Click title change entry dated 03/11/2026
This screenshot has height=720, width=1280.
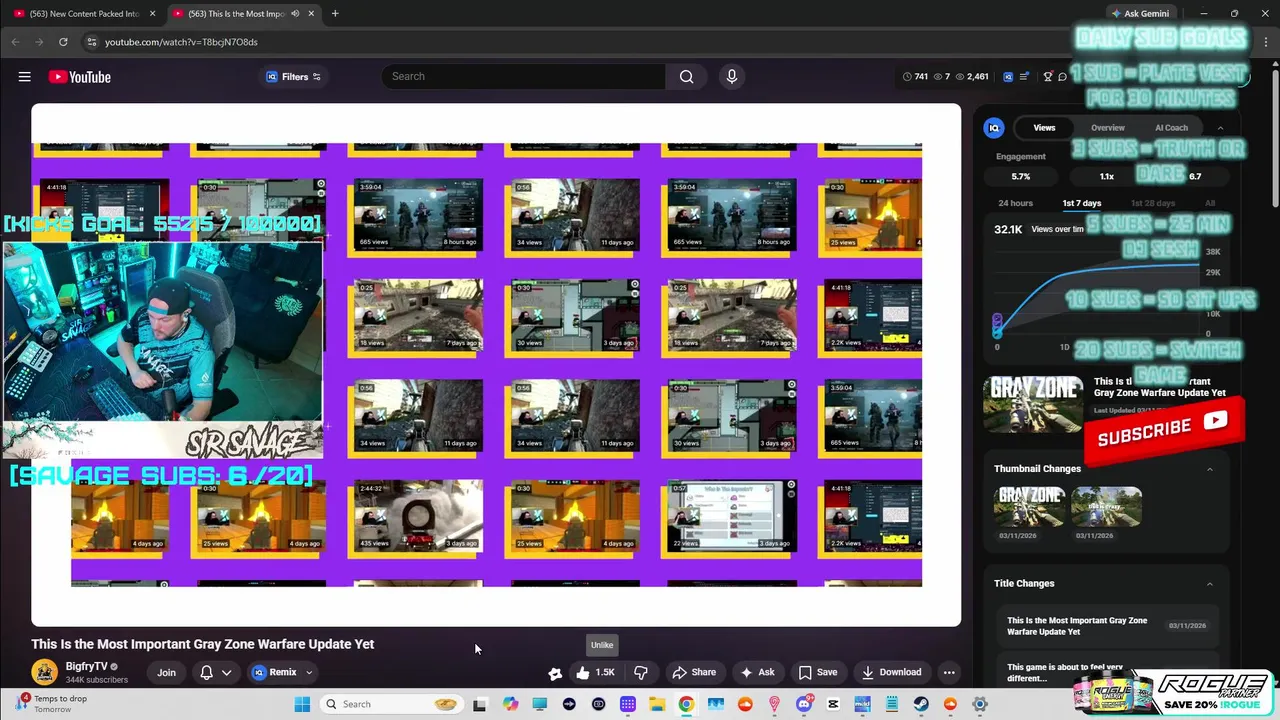[1106, 626]
